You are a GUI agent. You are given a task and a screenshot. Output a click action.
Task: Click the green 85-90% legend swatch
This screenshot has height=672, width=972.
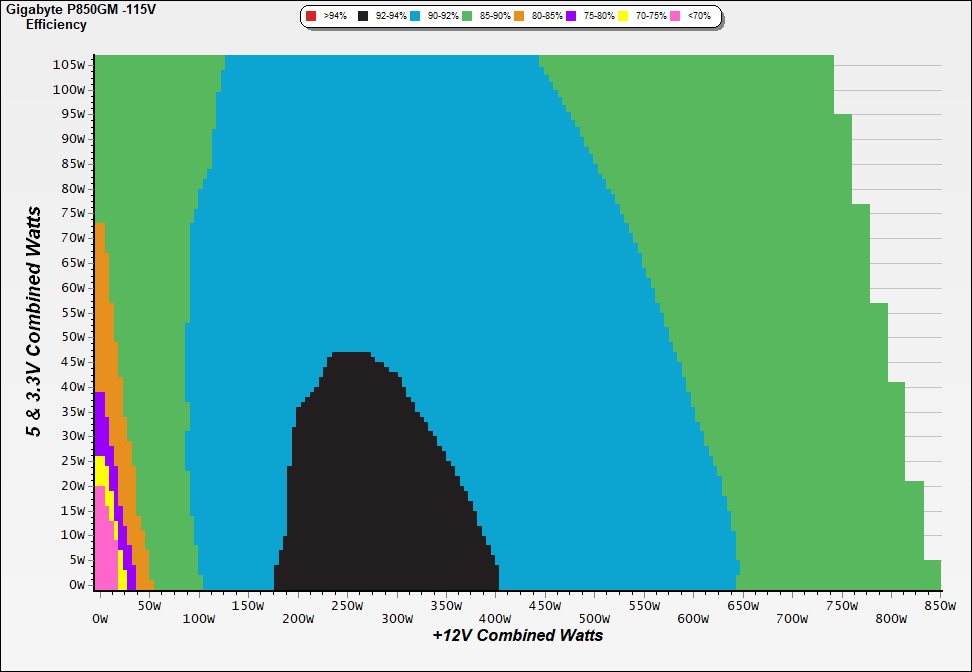point(467,17)
